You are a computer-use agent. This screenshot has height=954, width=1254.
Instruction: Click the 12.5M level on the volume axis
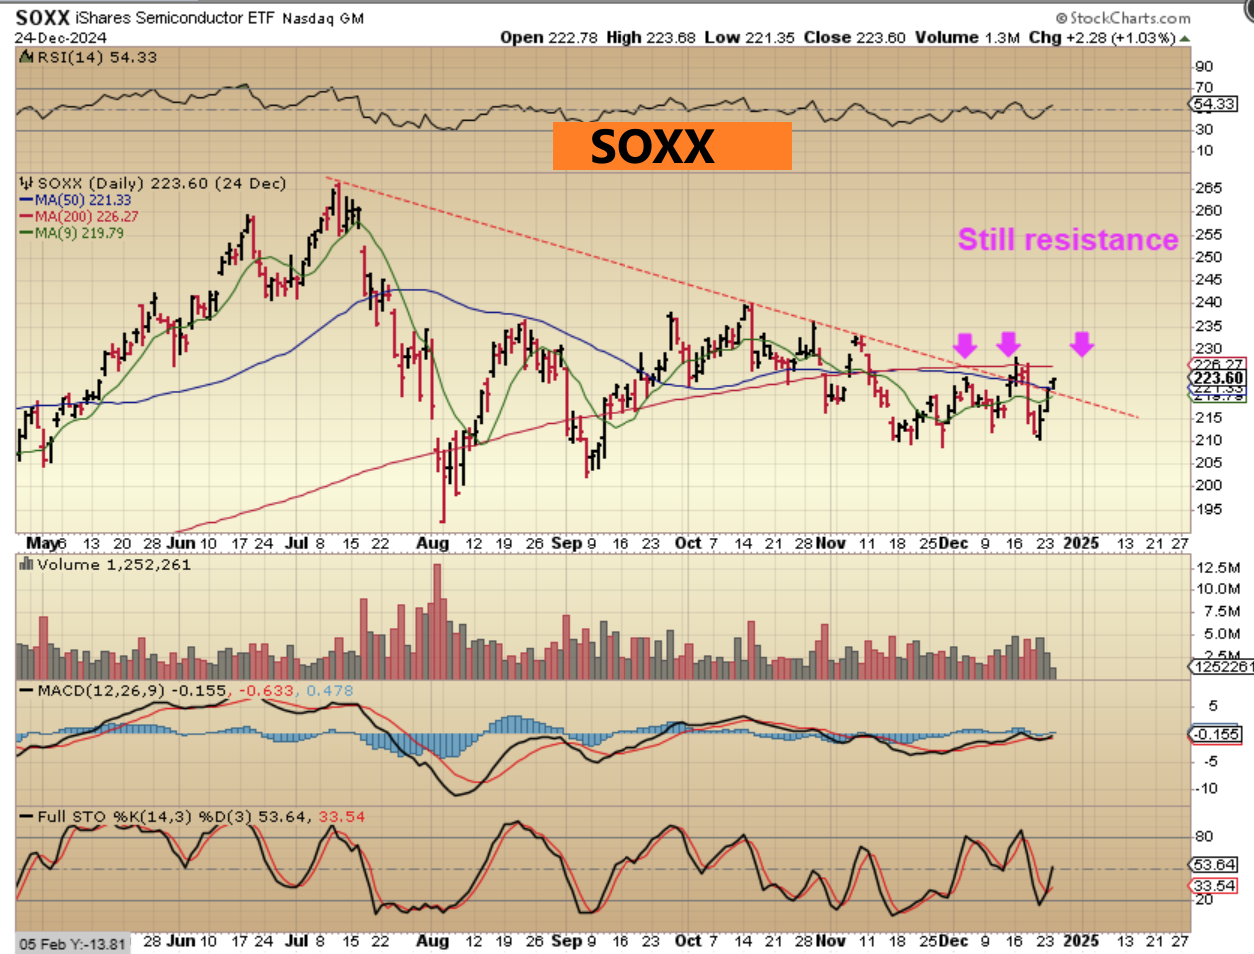1219,567
